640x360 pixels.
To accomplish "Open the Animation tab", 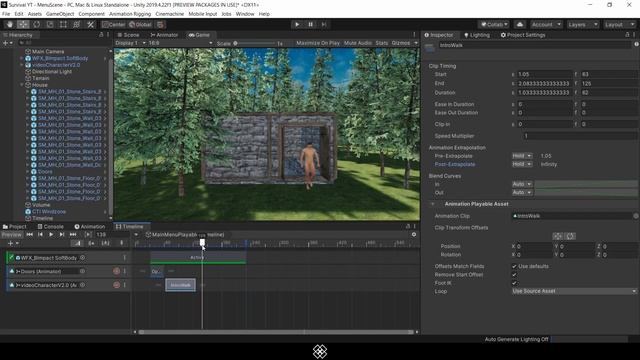I will (90, 227).
